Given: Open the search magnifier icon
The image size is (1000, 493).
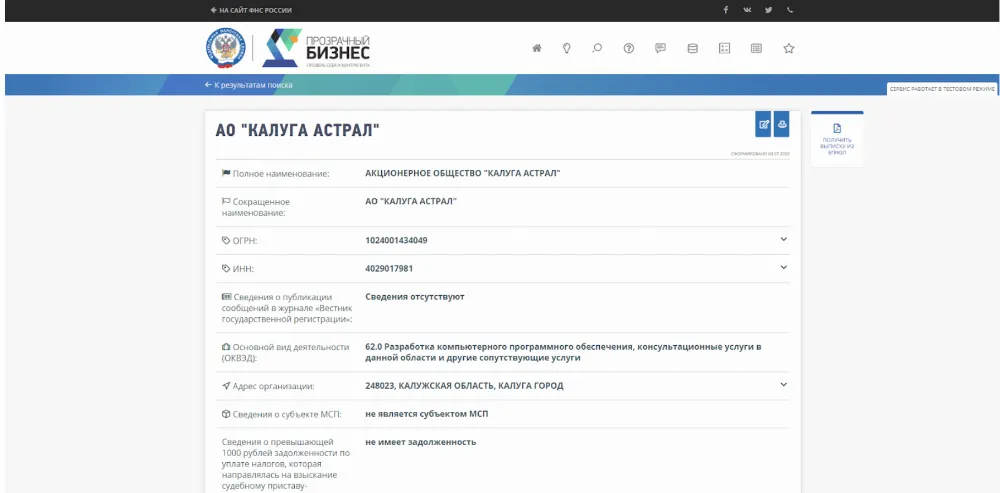Looking at the screenshot, I should point(597,48).
